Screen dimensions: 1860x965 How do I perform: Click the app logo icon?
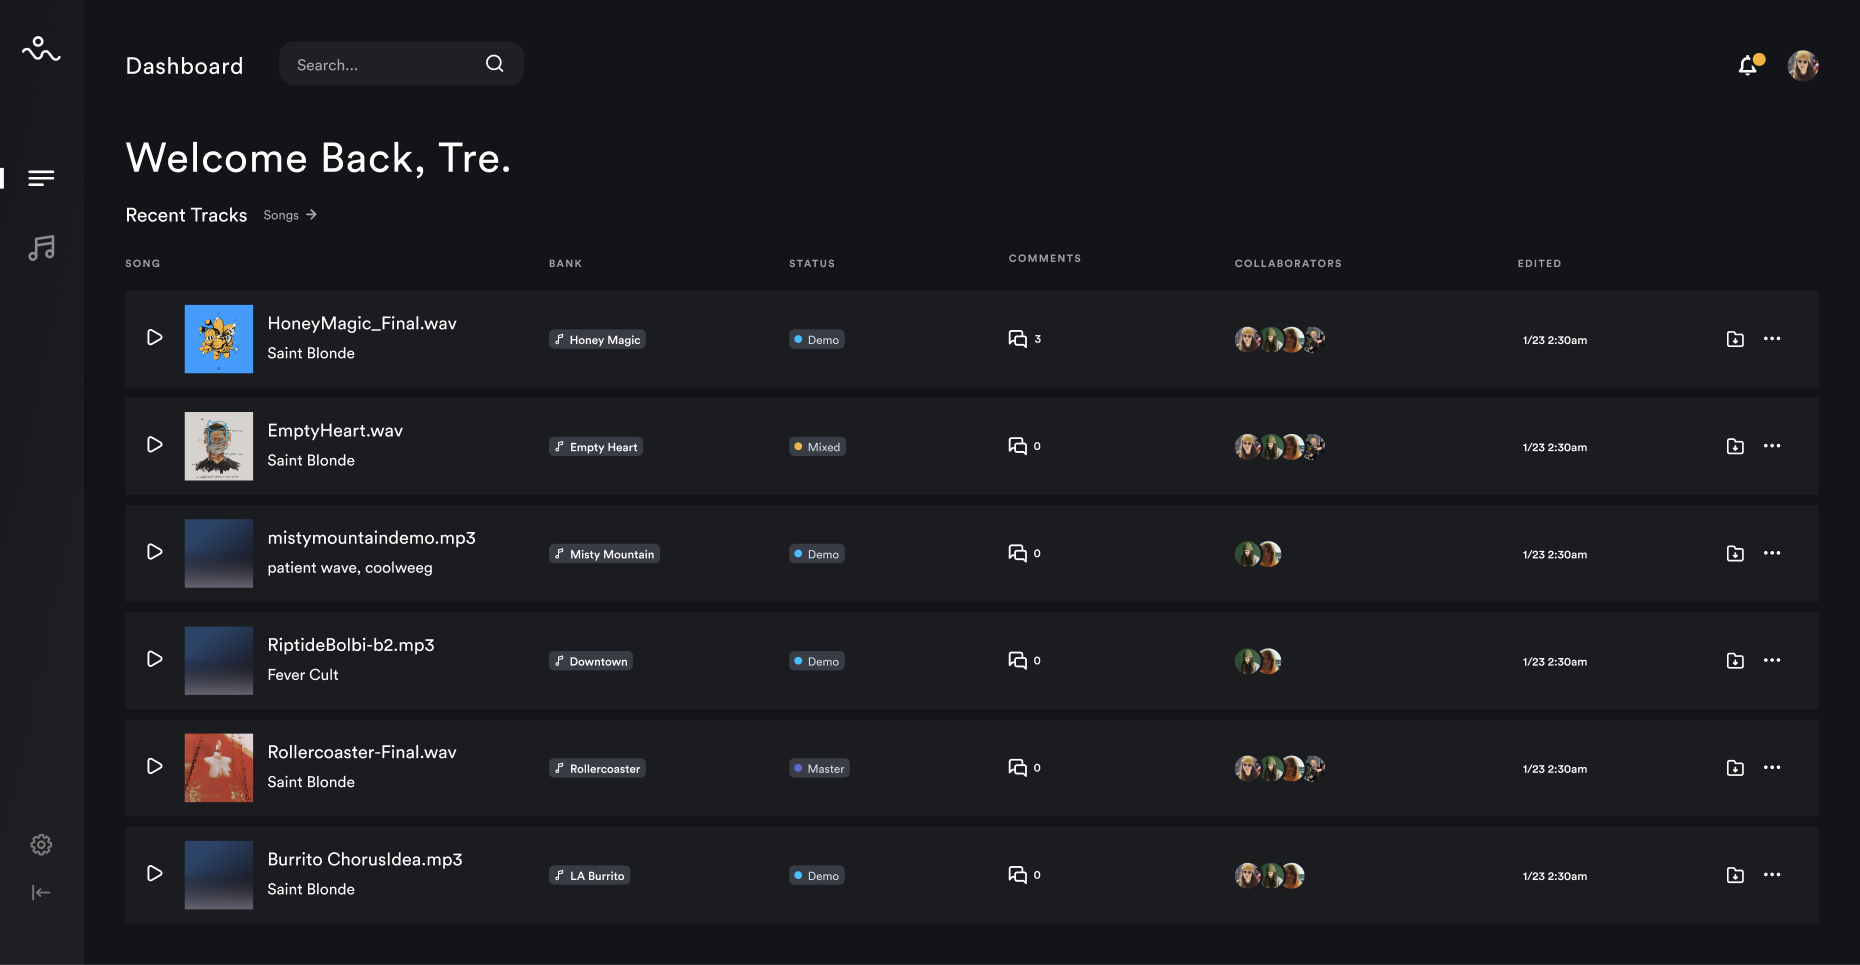41,49
